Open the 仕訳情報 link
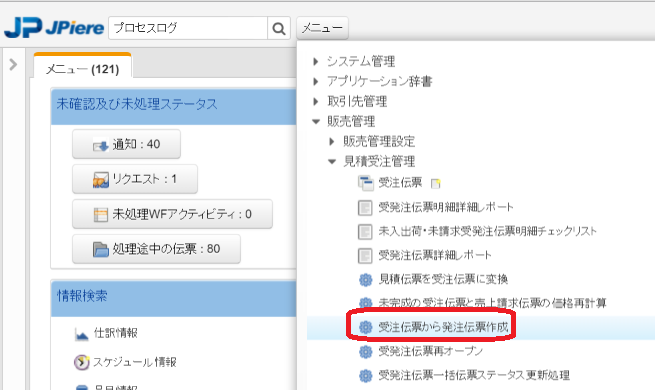655x390 pixels. click(116, 333)
